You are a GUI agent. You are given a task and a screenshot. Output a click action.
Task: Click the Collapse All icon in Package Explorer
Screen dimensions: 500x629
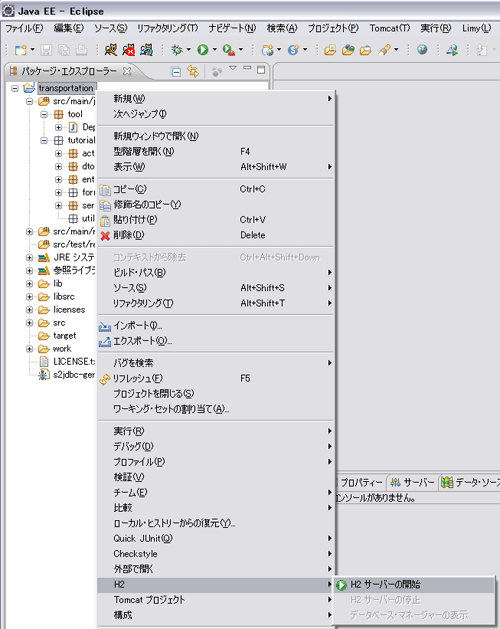[x=176, y=72]
